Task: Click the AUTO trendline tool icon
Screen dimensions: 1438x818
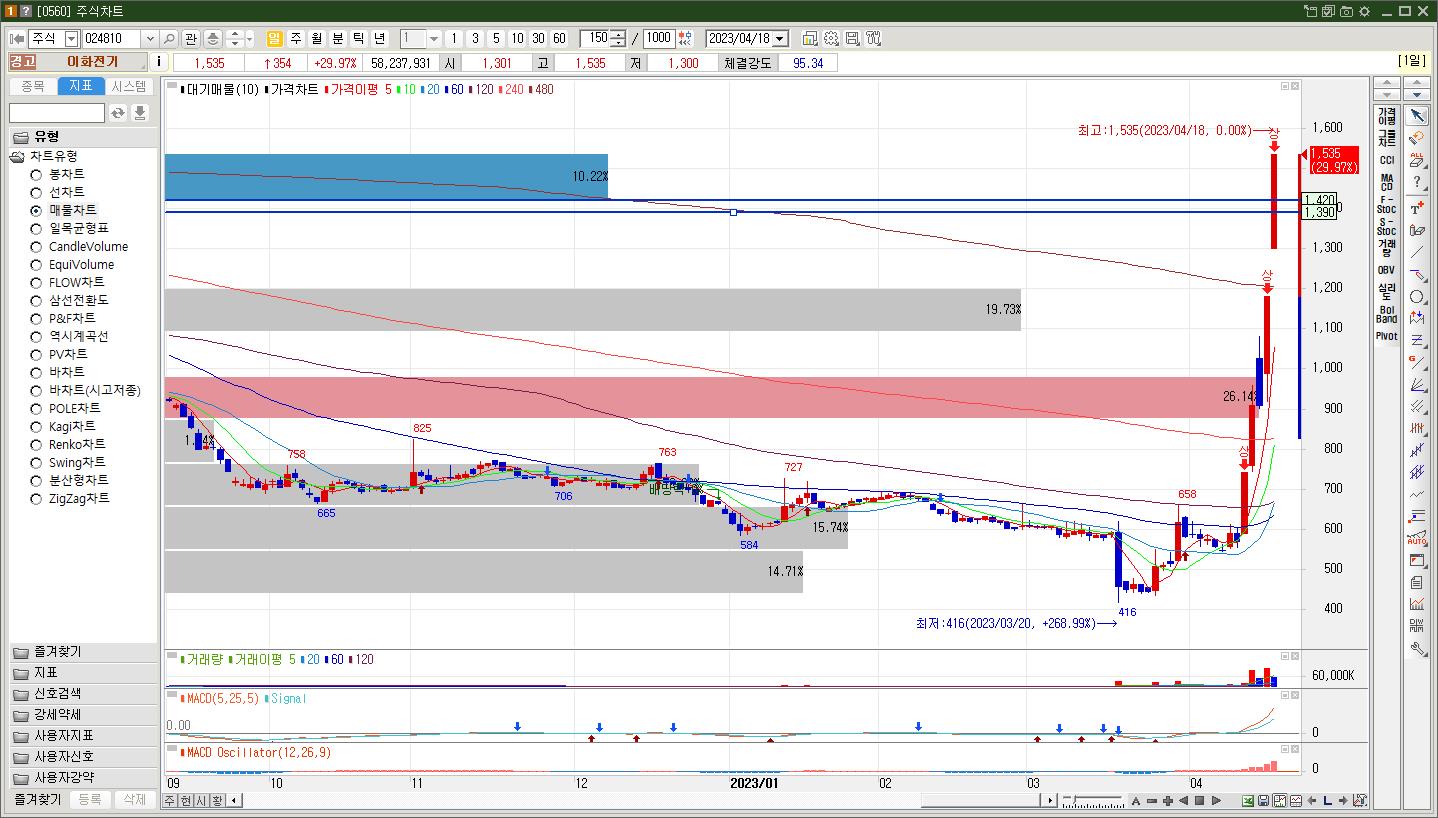Action: click(x=1417, y=539)
